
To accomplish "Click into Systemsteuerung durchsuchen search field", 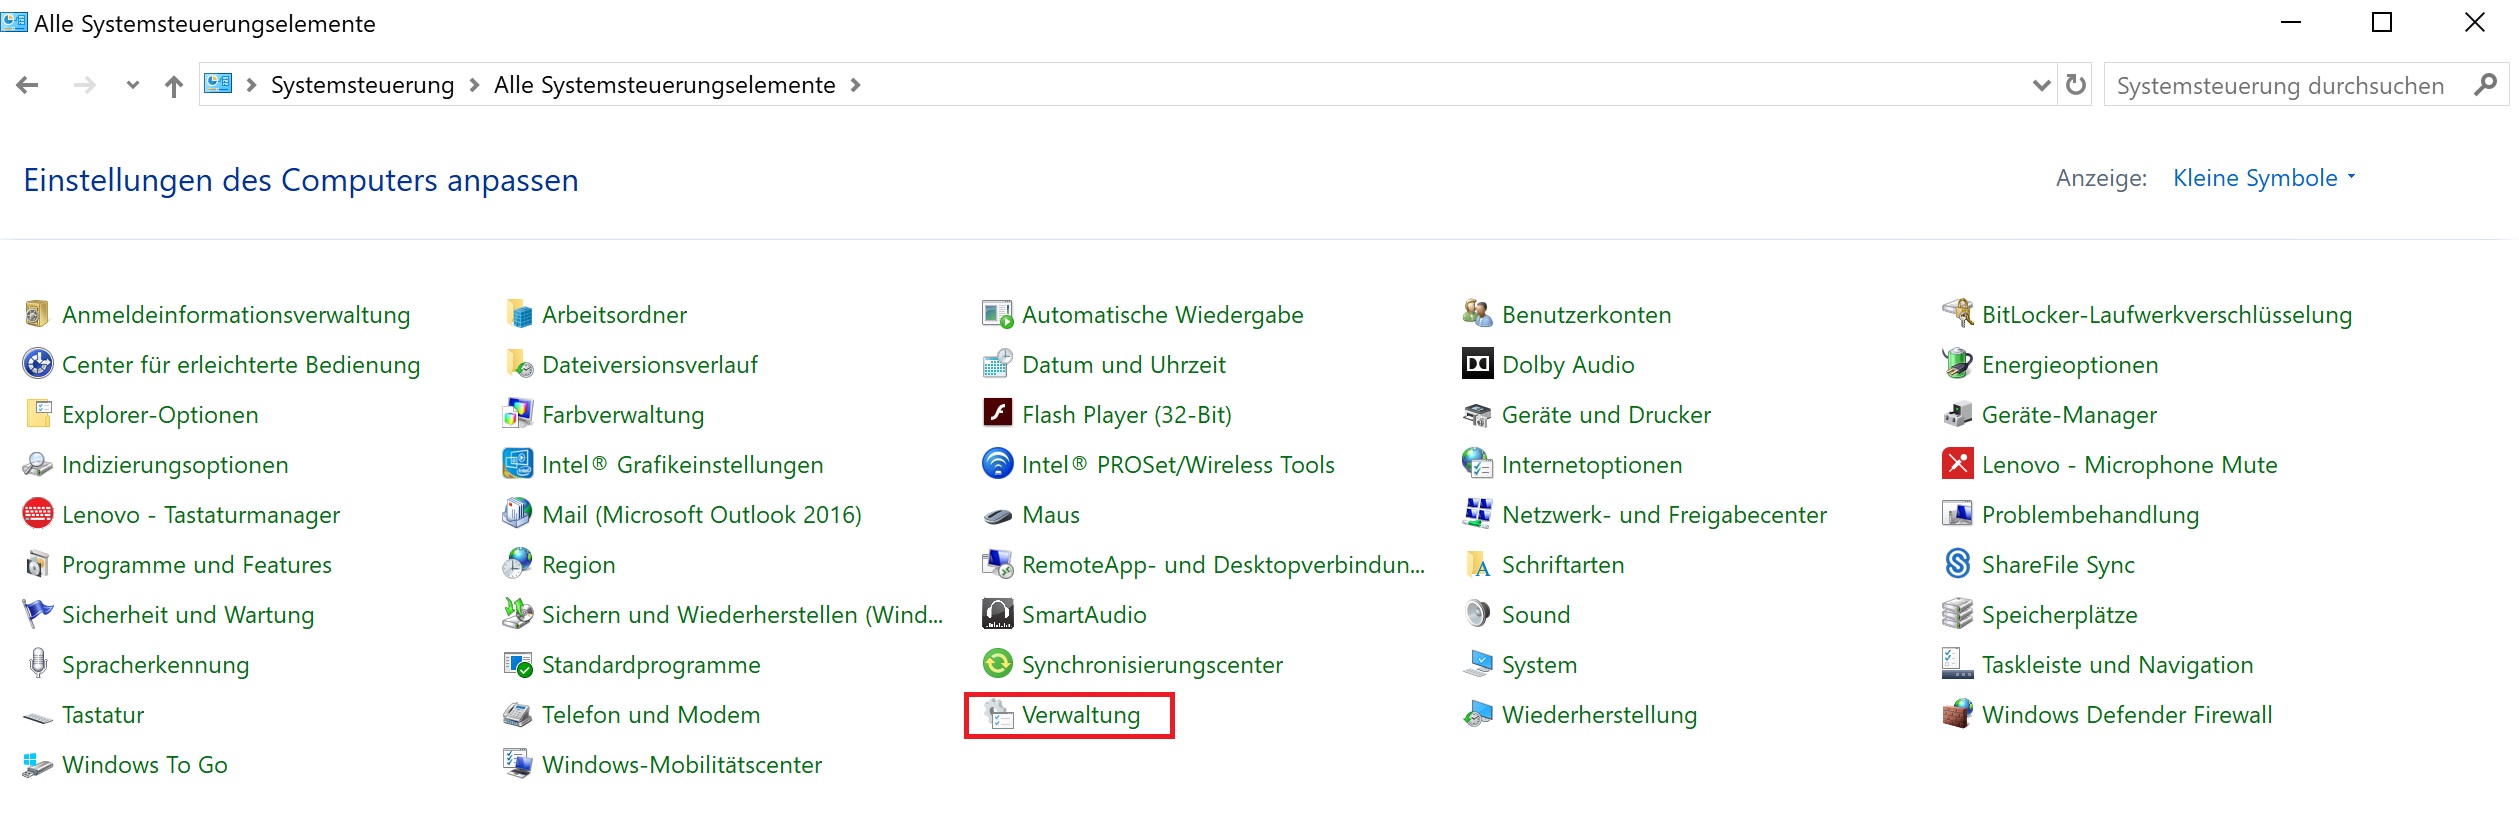I will [x=2280, y=86].
